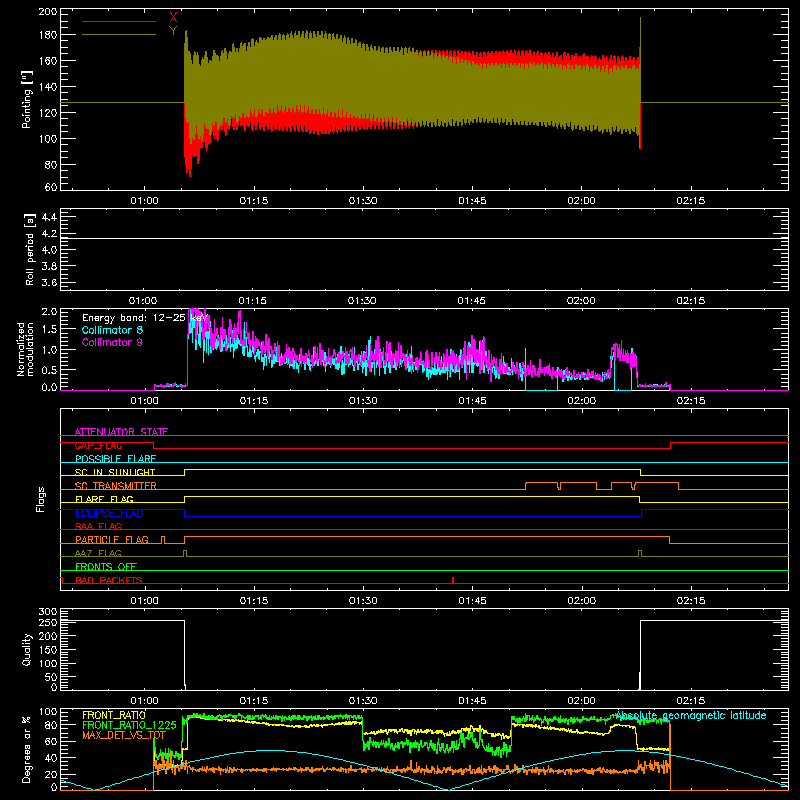
Task: Click the 01:45 time label under the Quality plot
Action: 472,701
